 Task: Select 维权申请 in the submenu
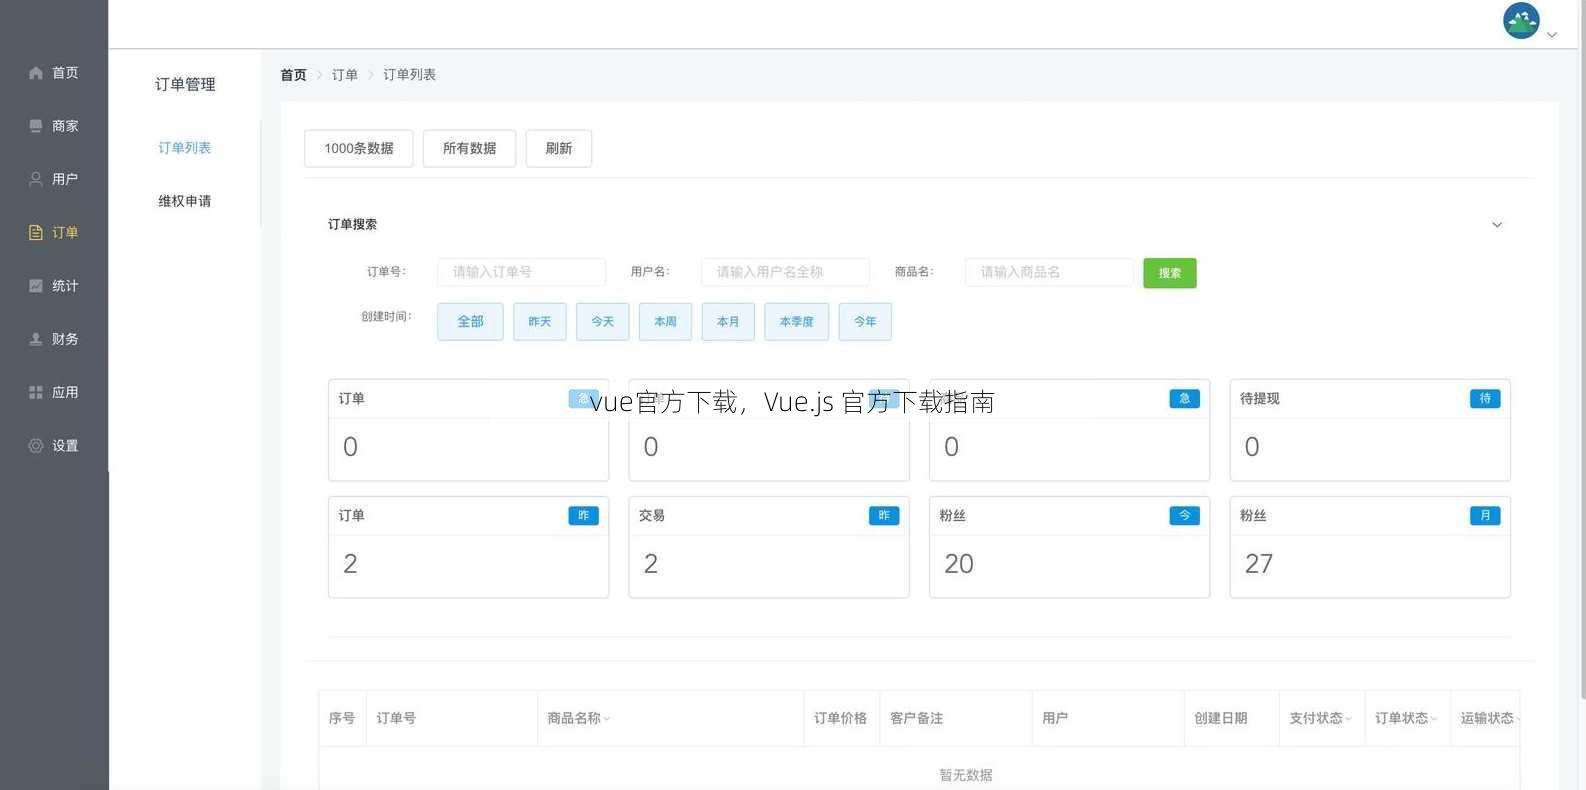point(184,201)
